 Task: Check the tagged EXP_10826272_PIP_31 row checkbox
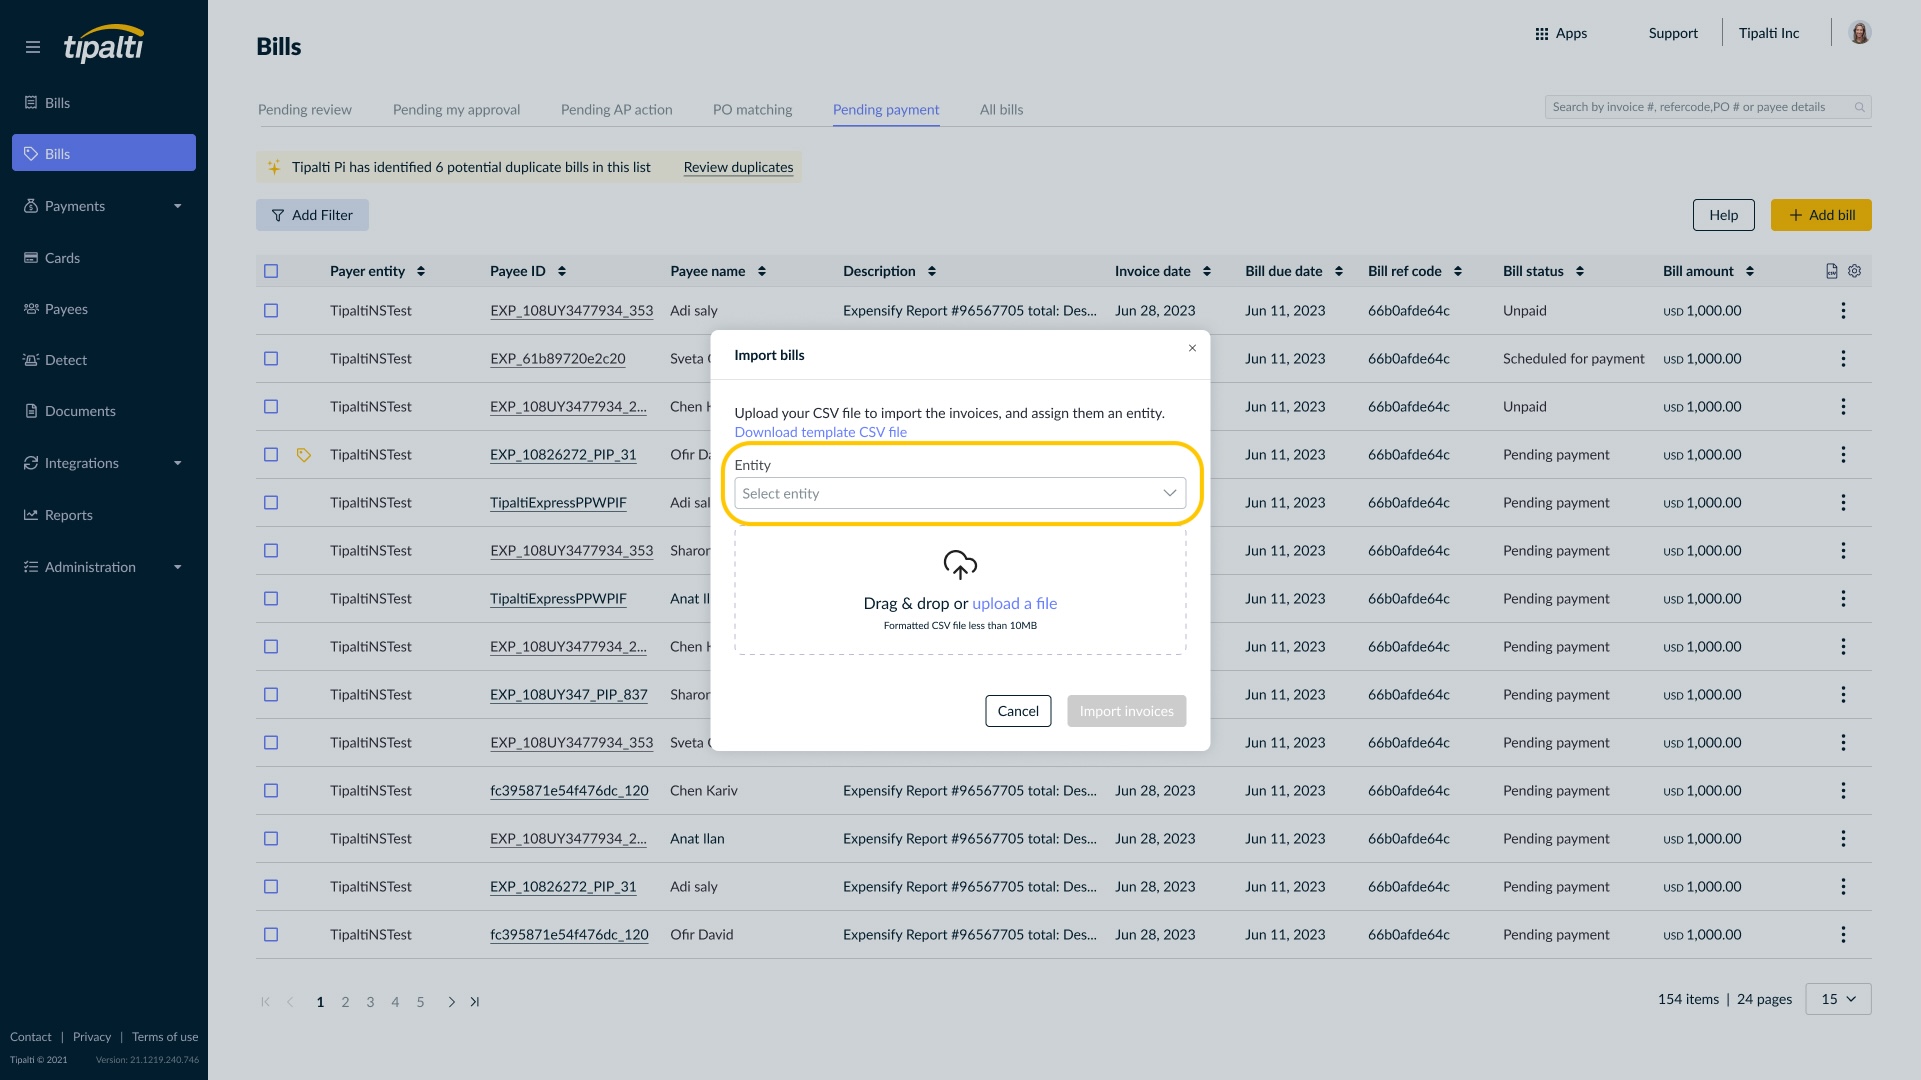[271, 455]
